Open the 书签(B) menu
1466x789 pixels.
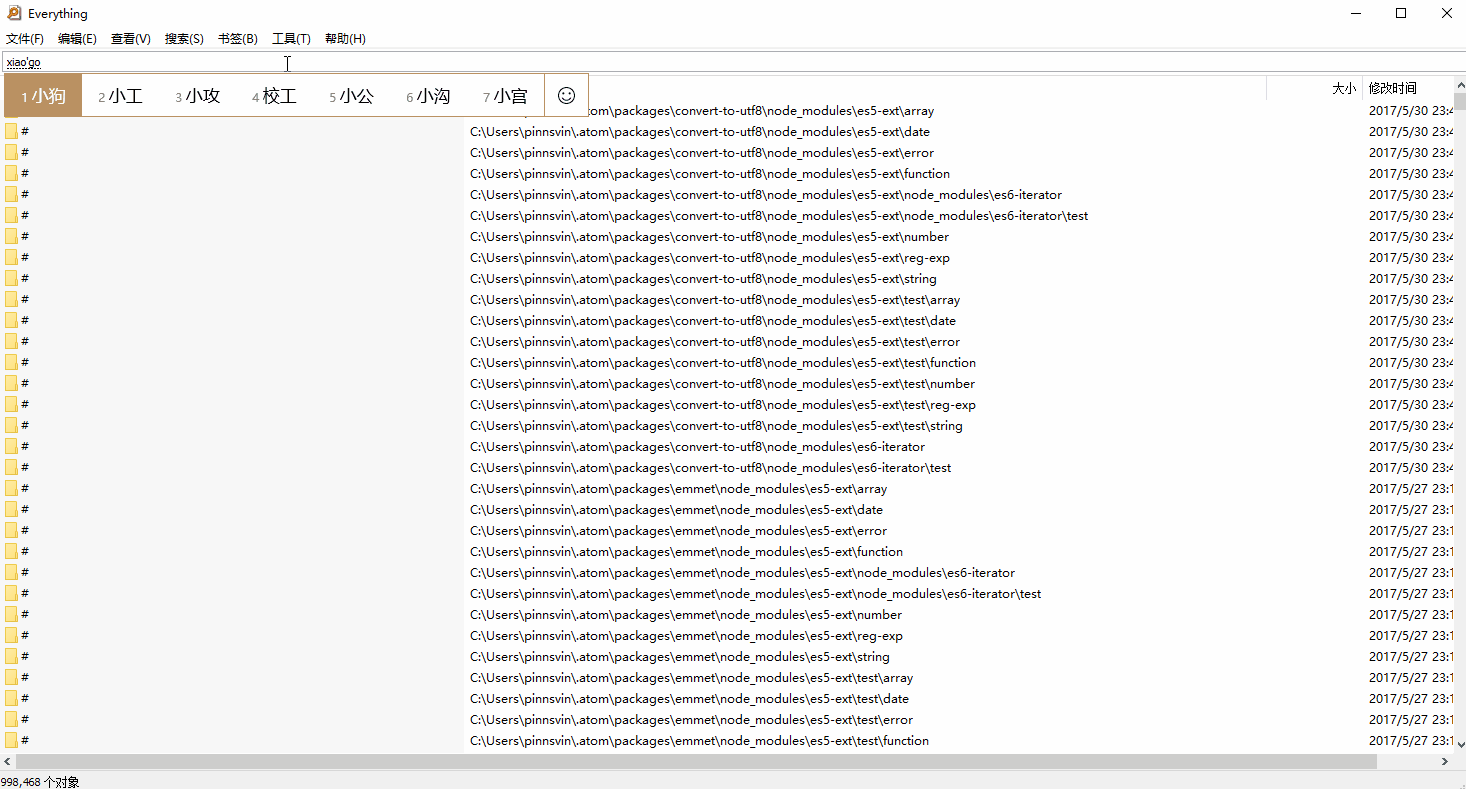pos(238,39)
